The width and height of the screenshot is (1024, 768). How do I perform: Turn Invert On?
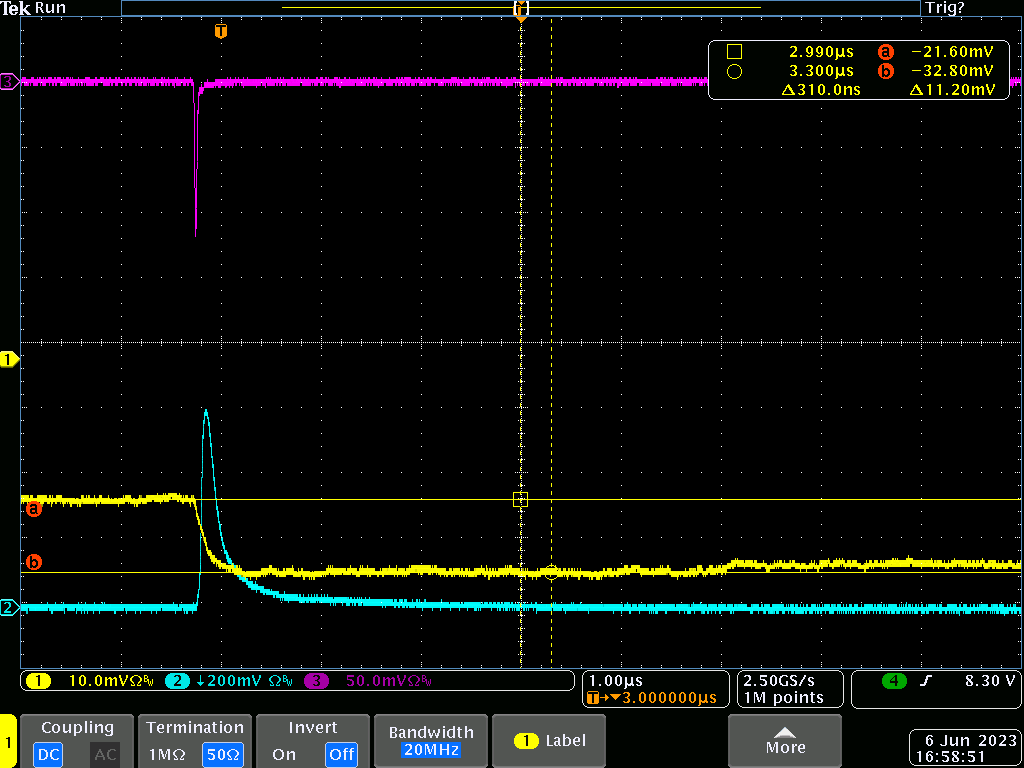pos(284,754)
